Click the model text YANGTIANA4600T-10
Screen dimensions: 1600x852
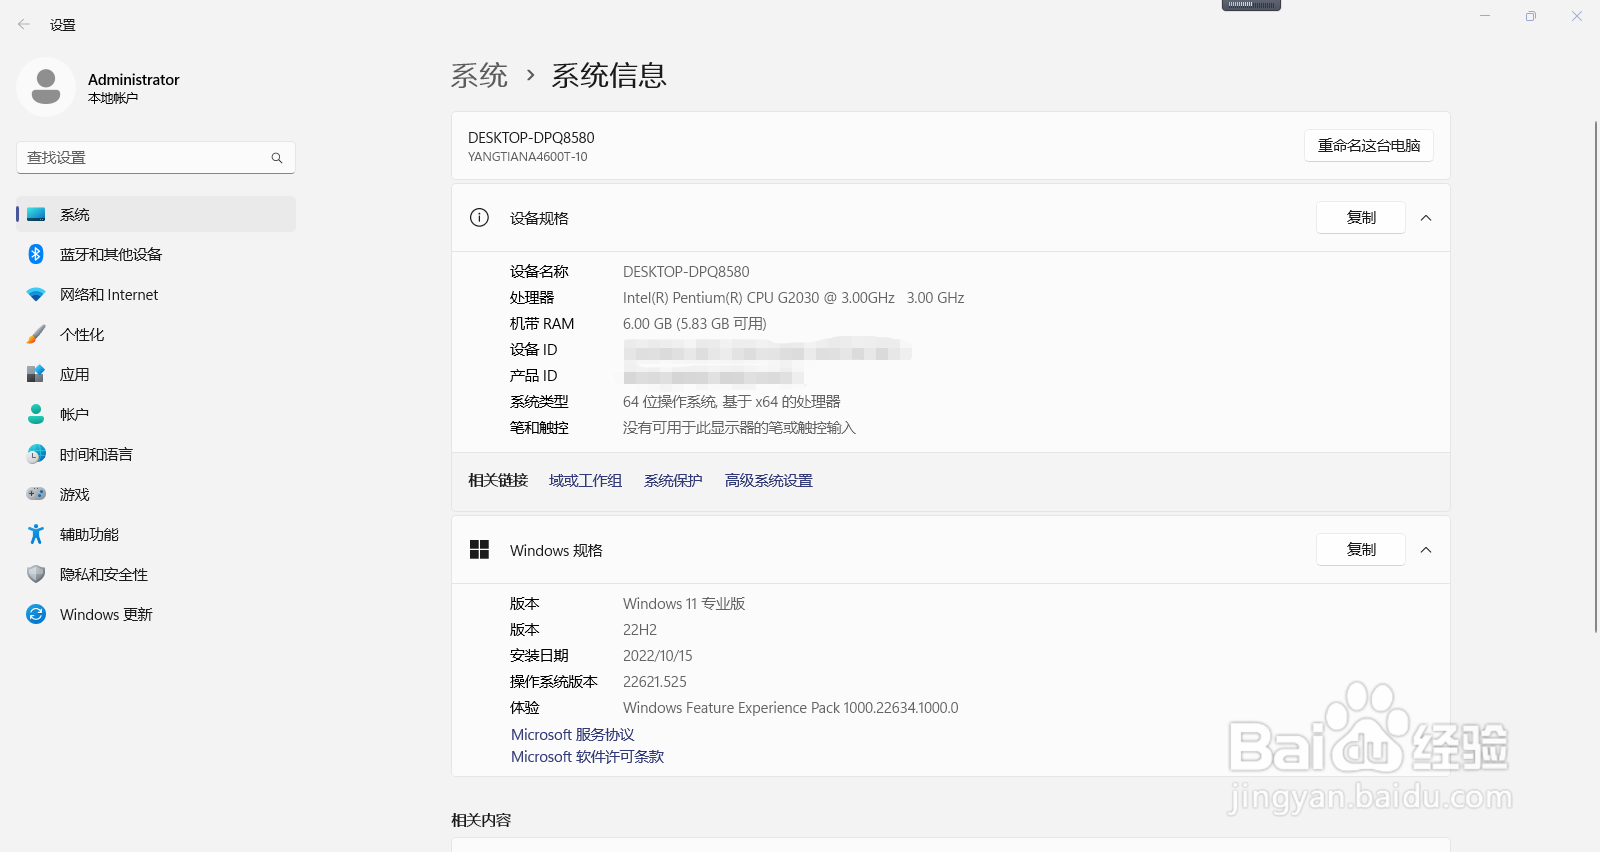[527, 157]
